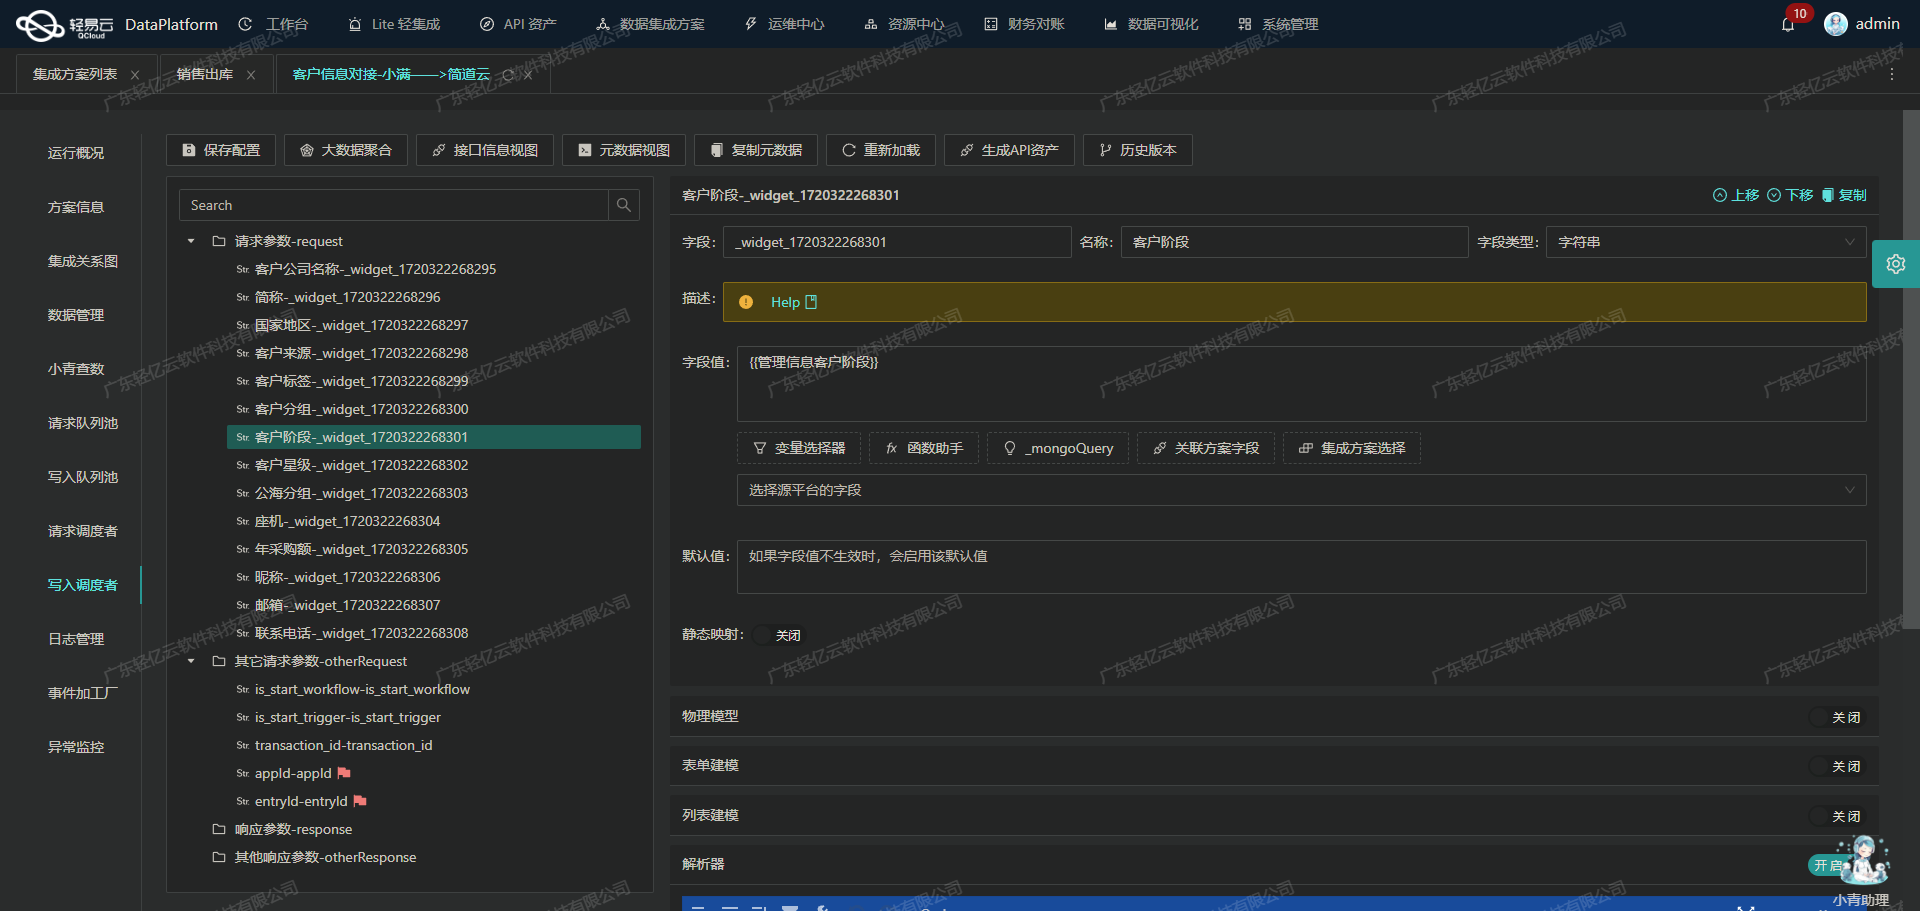The height and width of the screenshot is (911, 1920).
Task: Click the 保存配置 save icon
Action: [x=189, y=149]
